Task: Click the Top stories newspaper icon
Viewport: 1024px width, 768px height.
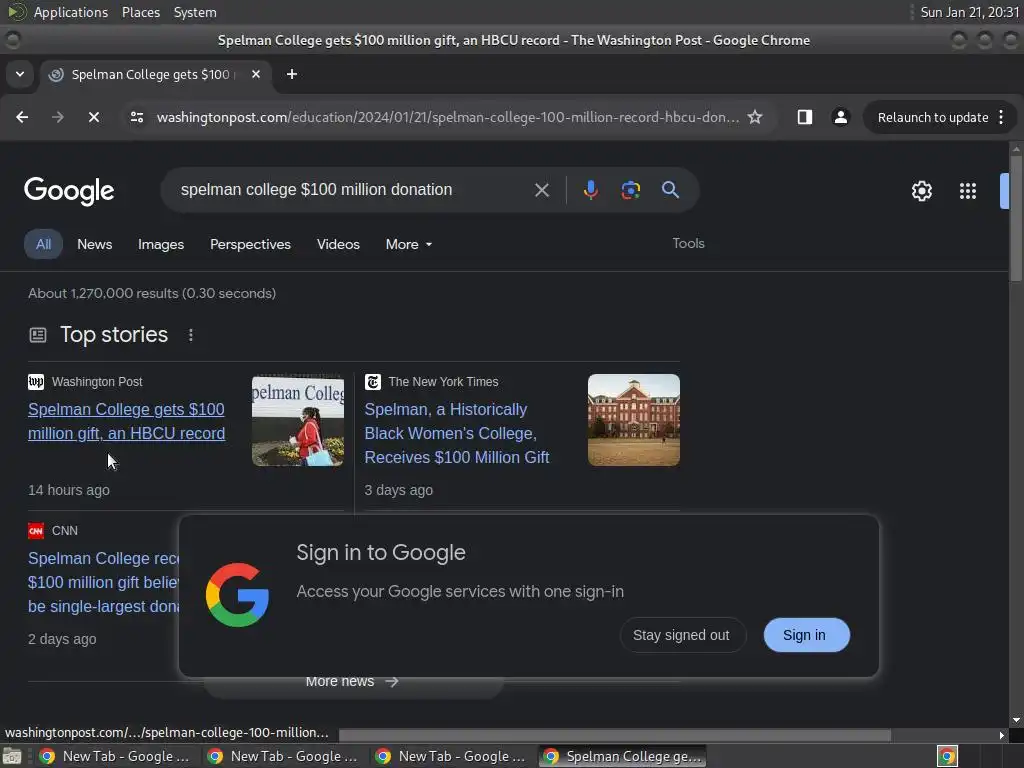Action: coord(38,335)
